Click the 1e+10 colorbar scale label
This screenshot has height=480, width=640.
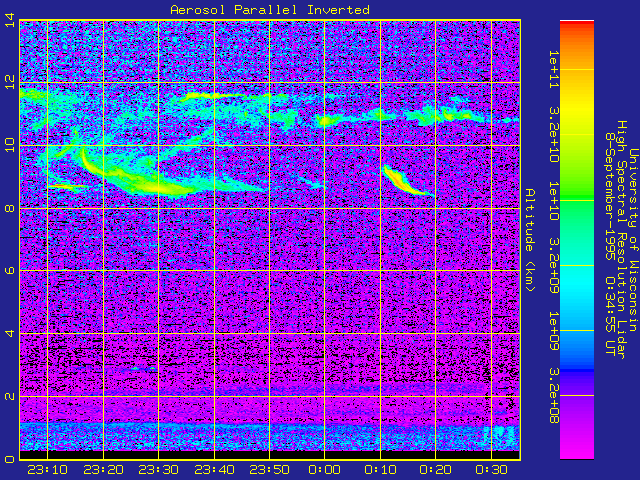tap(553, 201)
